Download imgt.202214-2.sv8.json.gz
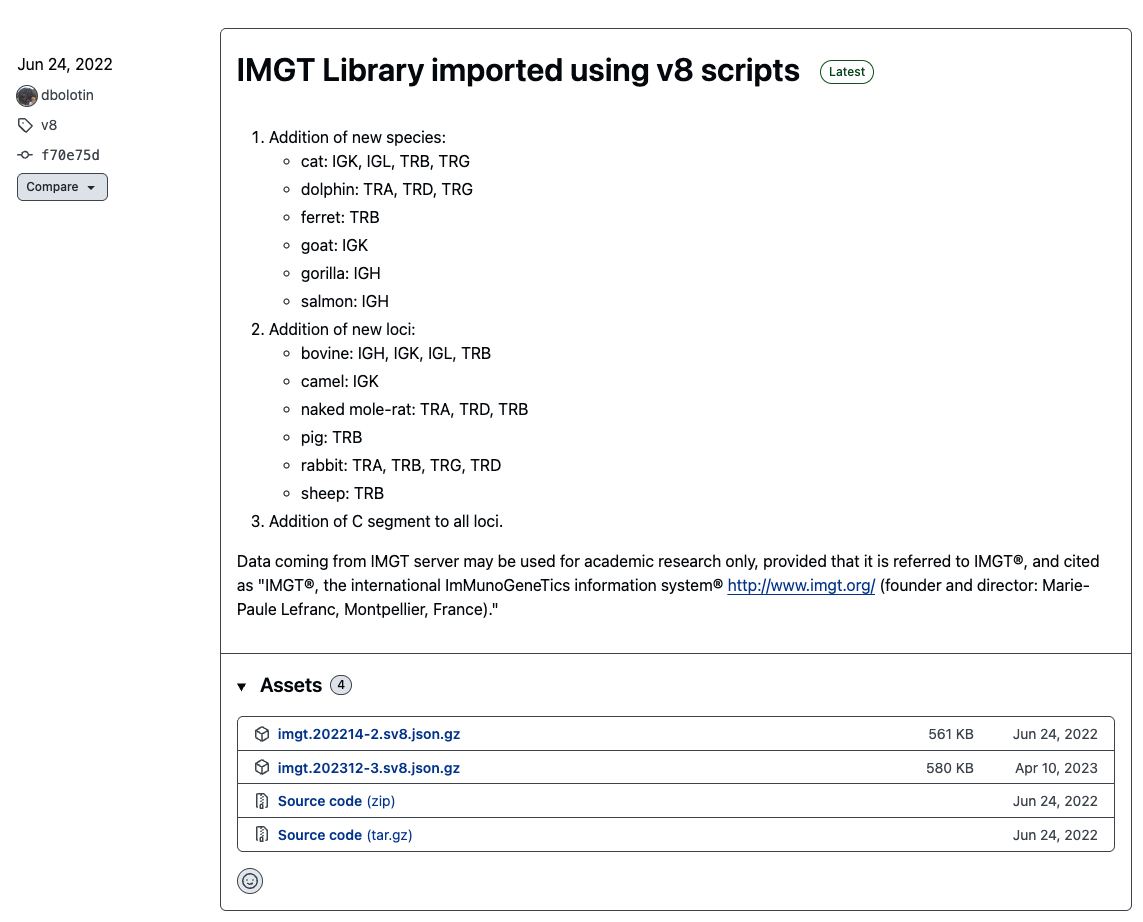The width and height of the screenshot is (1143, 922). [x=368, y=734]
